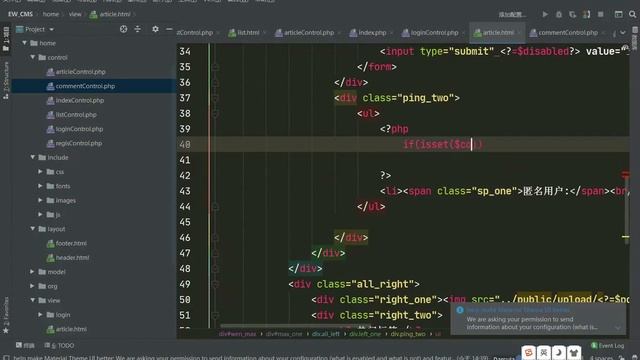Open the Event Log button

tap(607, 346)
